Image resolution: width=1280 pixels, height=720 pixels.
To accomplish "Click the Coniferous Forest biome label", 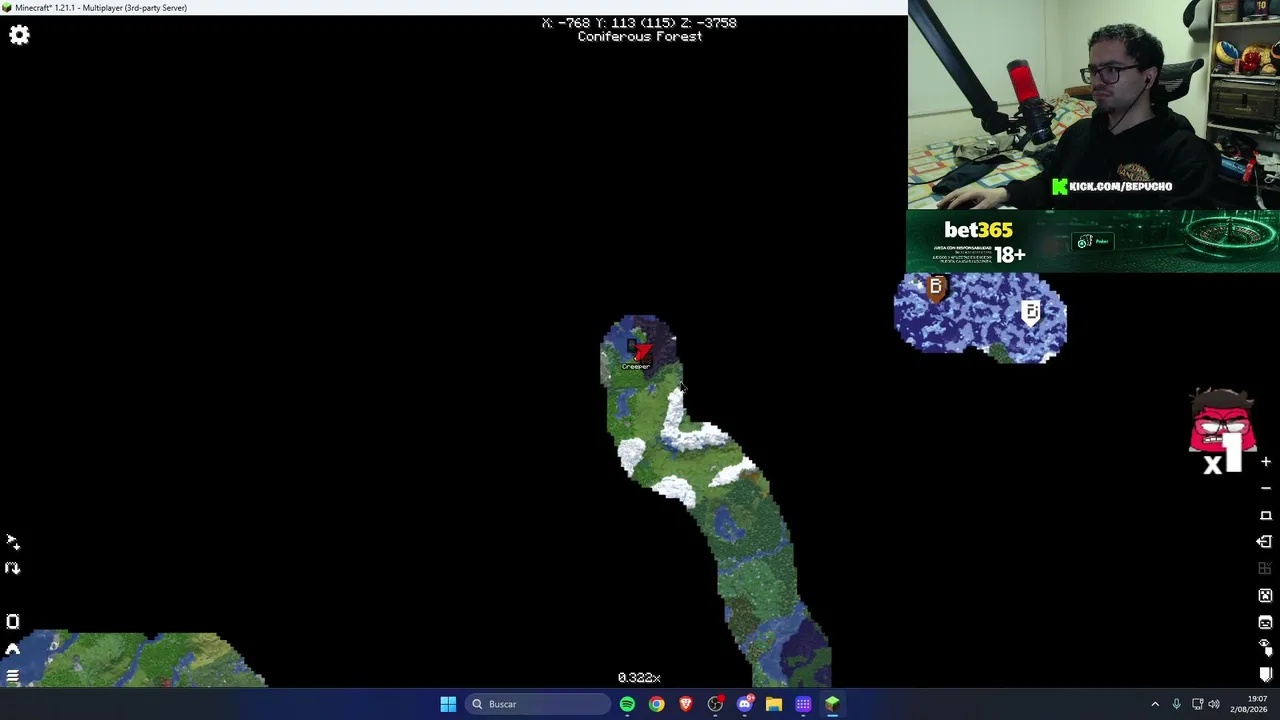I will 640,37.
